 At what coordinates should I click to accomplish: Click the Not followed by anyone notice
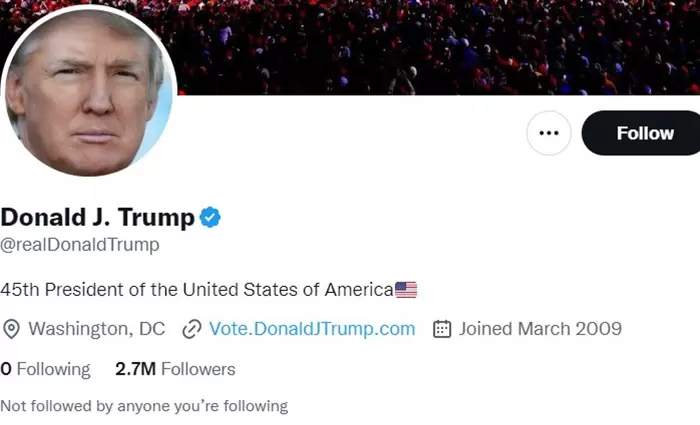click(x=144, y=406)
